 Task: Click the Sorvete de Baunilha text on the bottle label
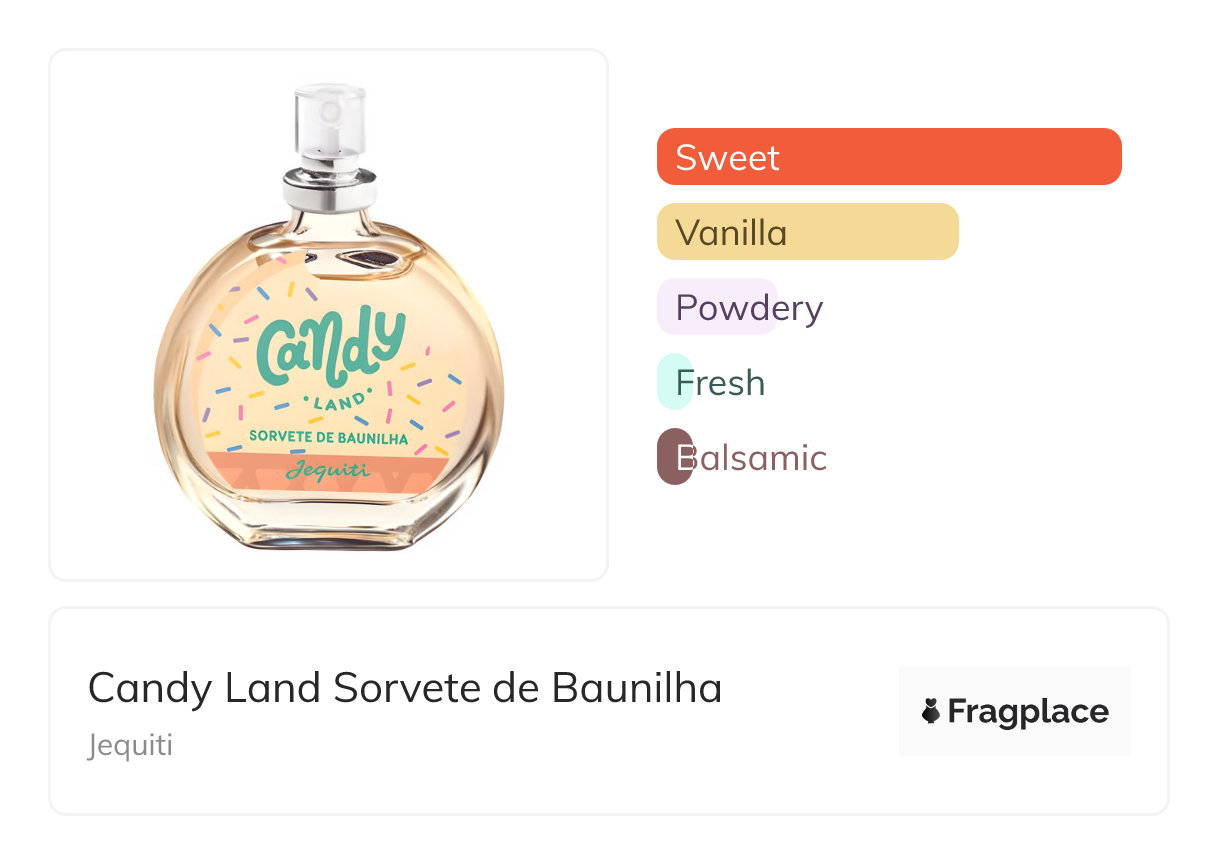[328, 437]
